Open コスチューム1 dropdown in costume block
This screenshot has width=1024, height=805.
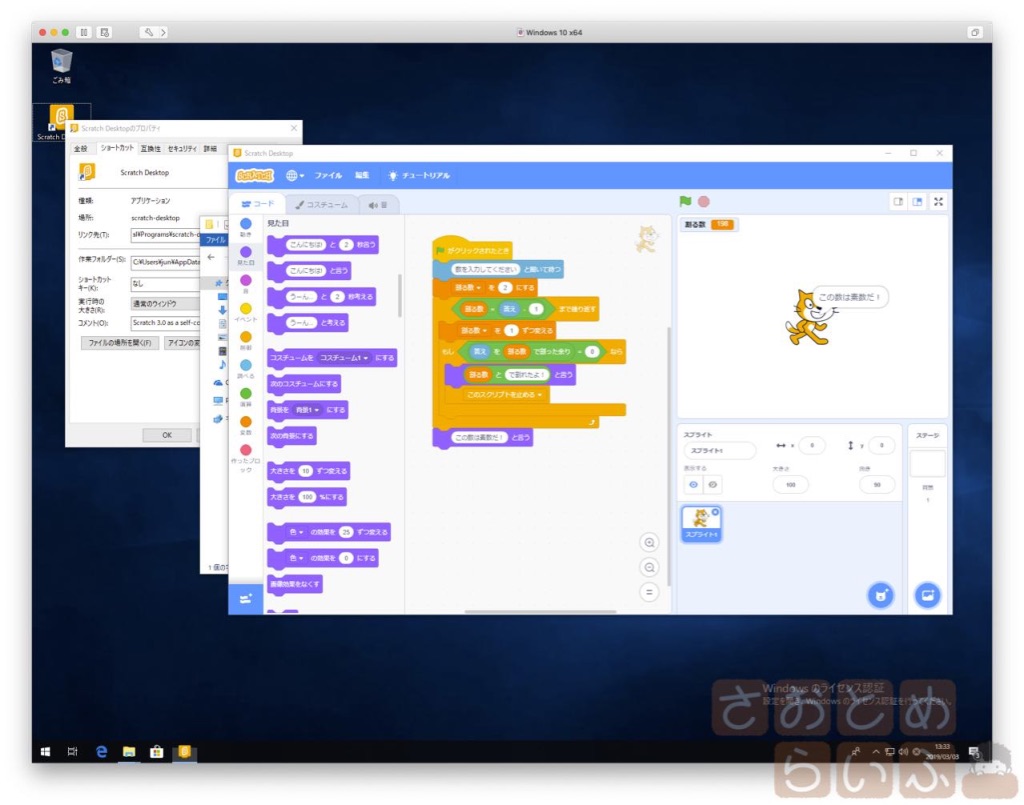[345, 358]
